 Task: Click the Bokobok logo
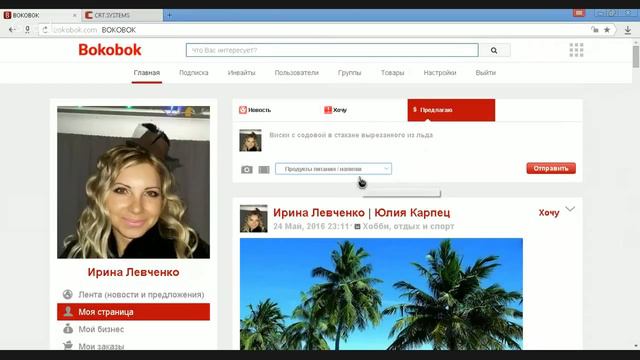[110, 50]
